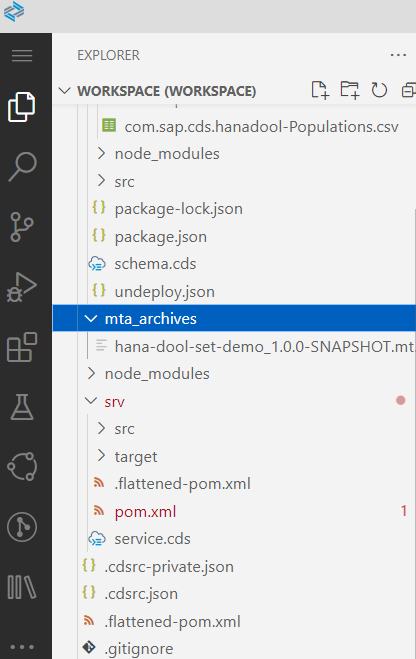The image size is (416, 659).
Task: Create a new file in workspace
Action: point(320,90)
